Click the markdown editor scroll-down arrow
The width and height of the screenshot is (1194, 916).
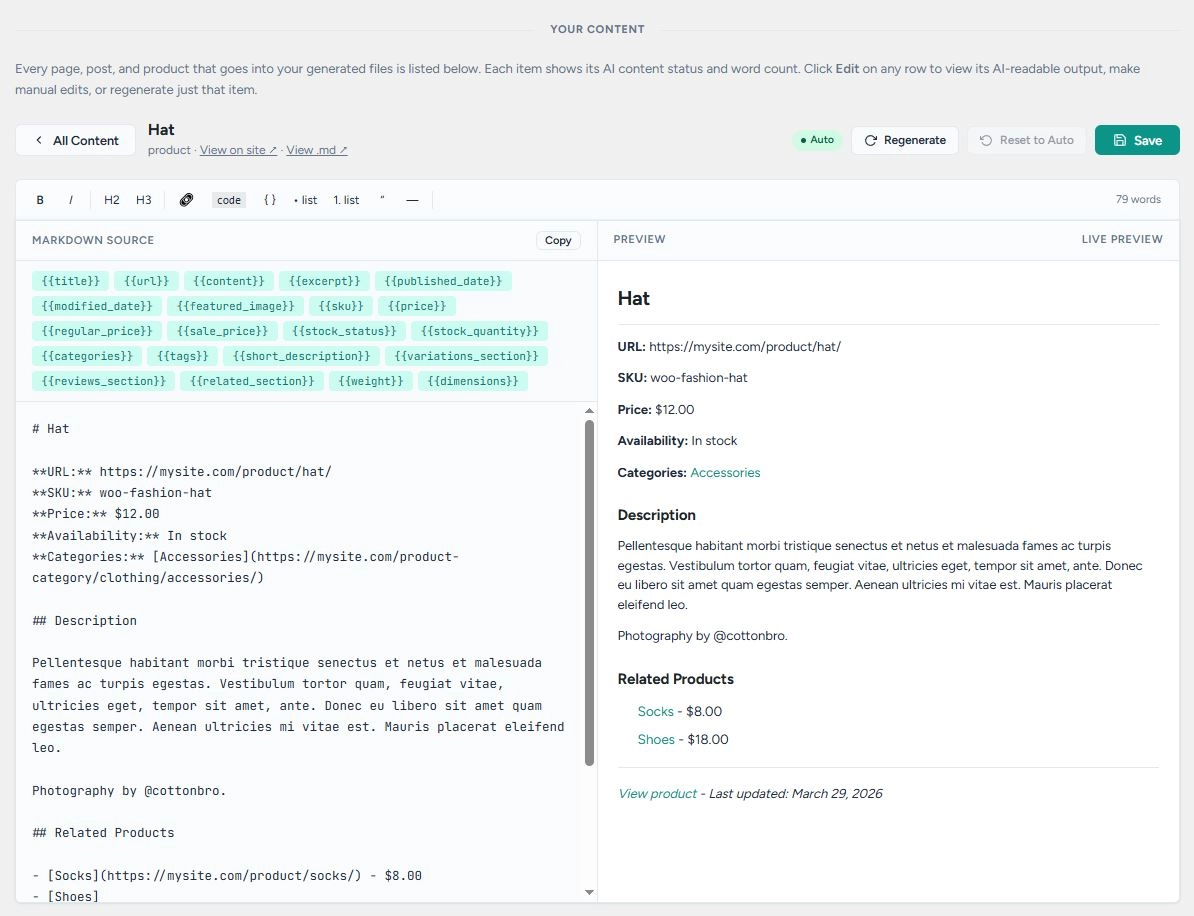click(589, 892)
